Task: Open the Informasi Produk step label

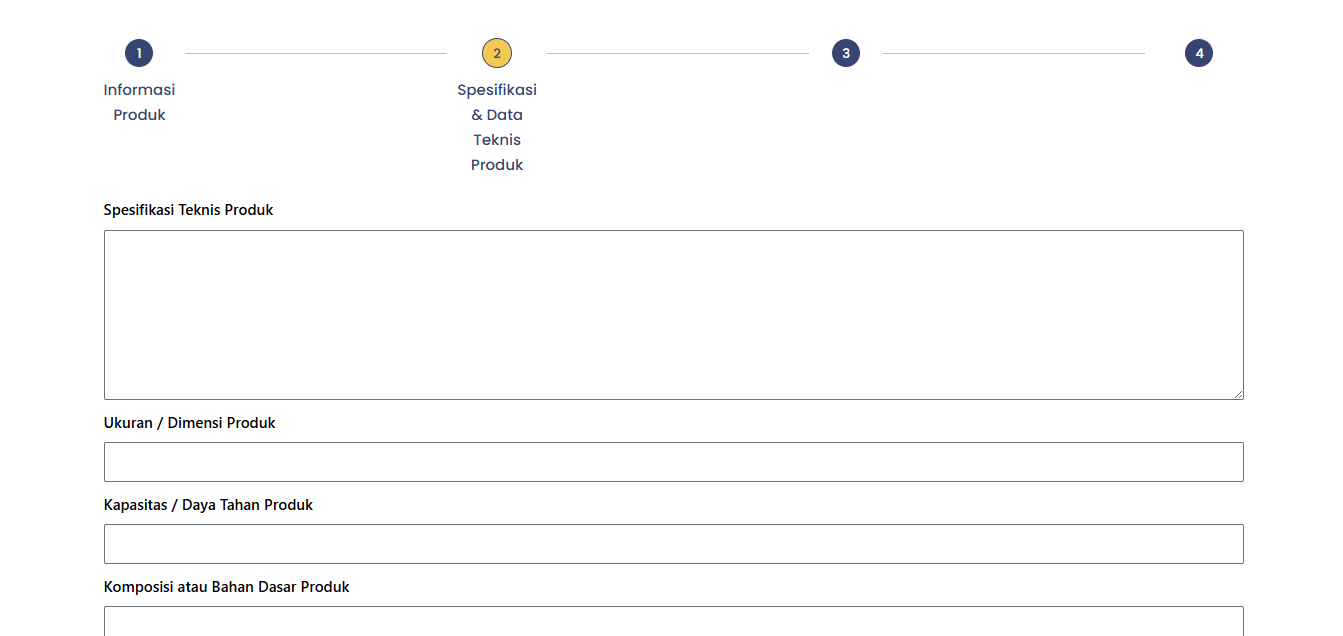Action: point(139,102)
